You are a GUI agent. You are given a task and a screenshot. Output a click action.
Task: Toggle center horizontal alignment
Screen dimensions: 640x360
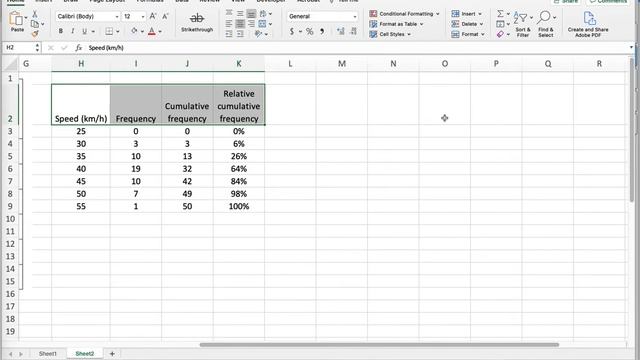(x=240, y=24)
